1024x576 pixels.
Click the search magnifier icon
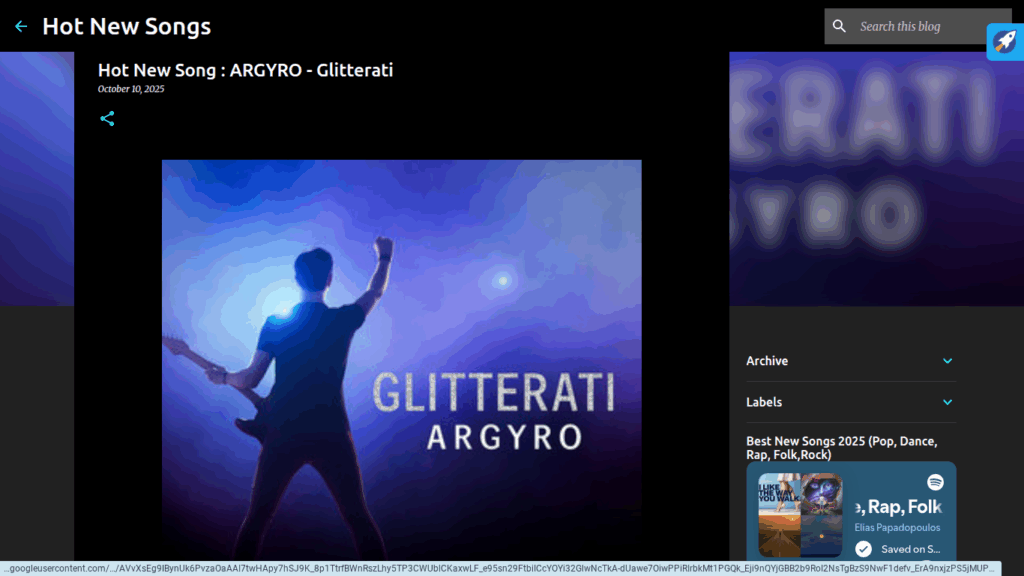point(840,27)
